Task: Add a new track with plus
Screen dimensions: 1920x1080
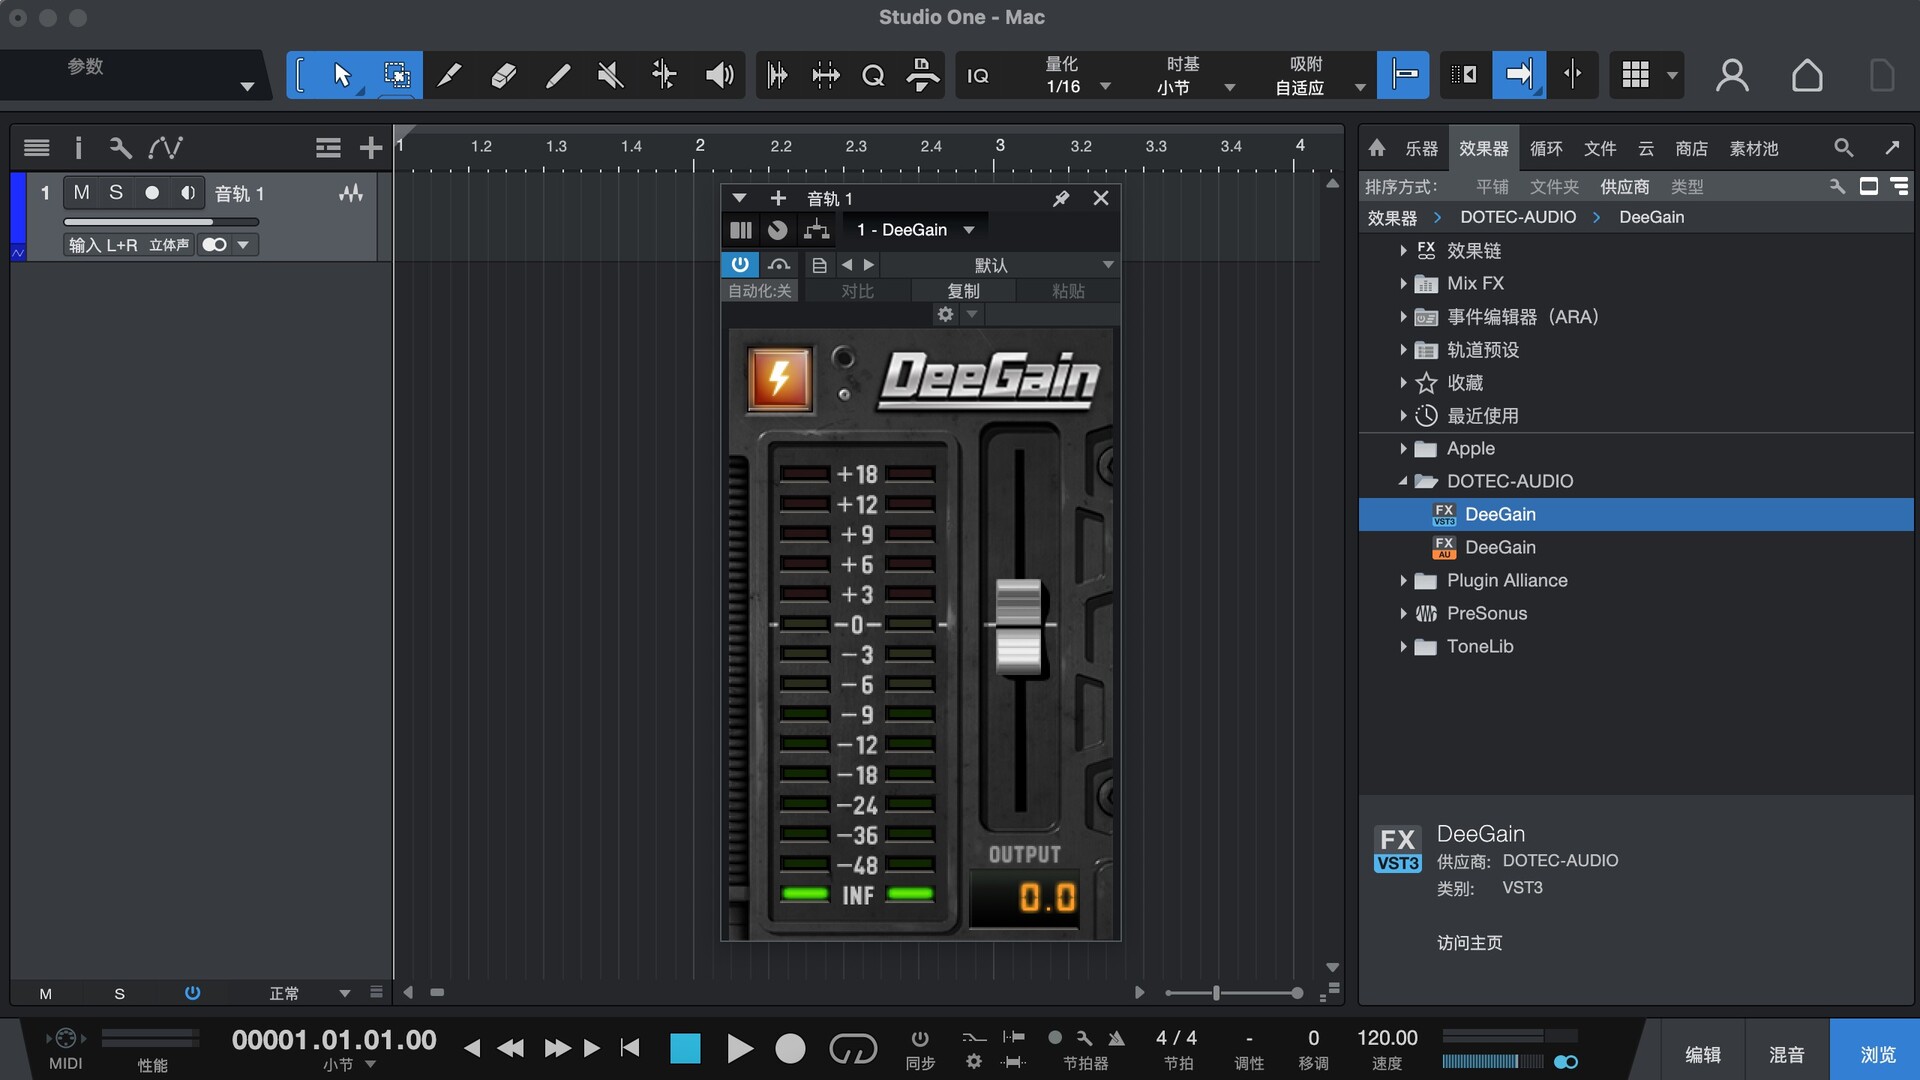Action: (371, 148)
